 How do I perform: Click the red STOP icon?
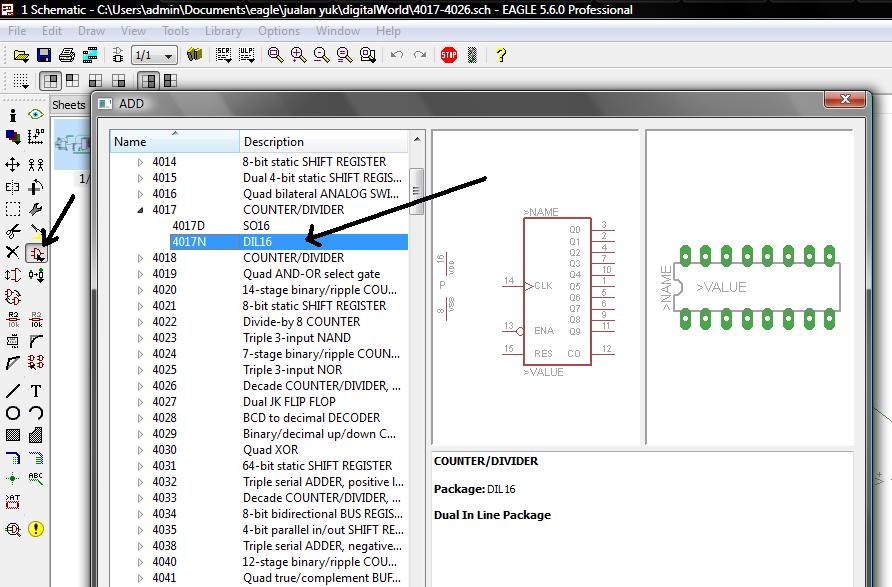448,55
